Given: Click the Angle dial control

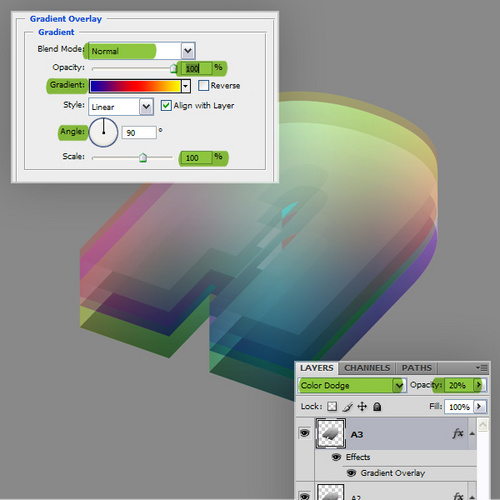Looking at the screenshot, I should tap(103, 132).
